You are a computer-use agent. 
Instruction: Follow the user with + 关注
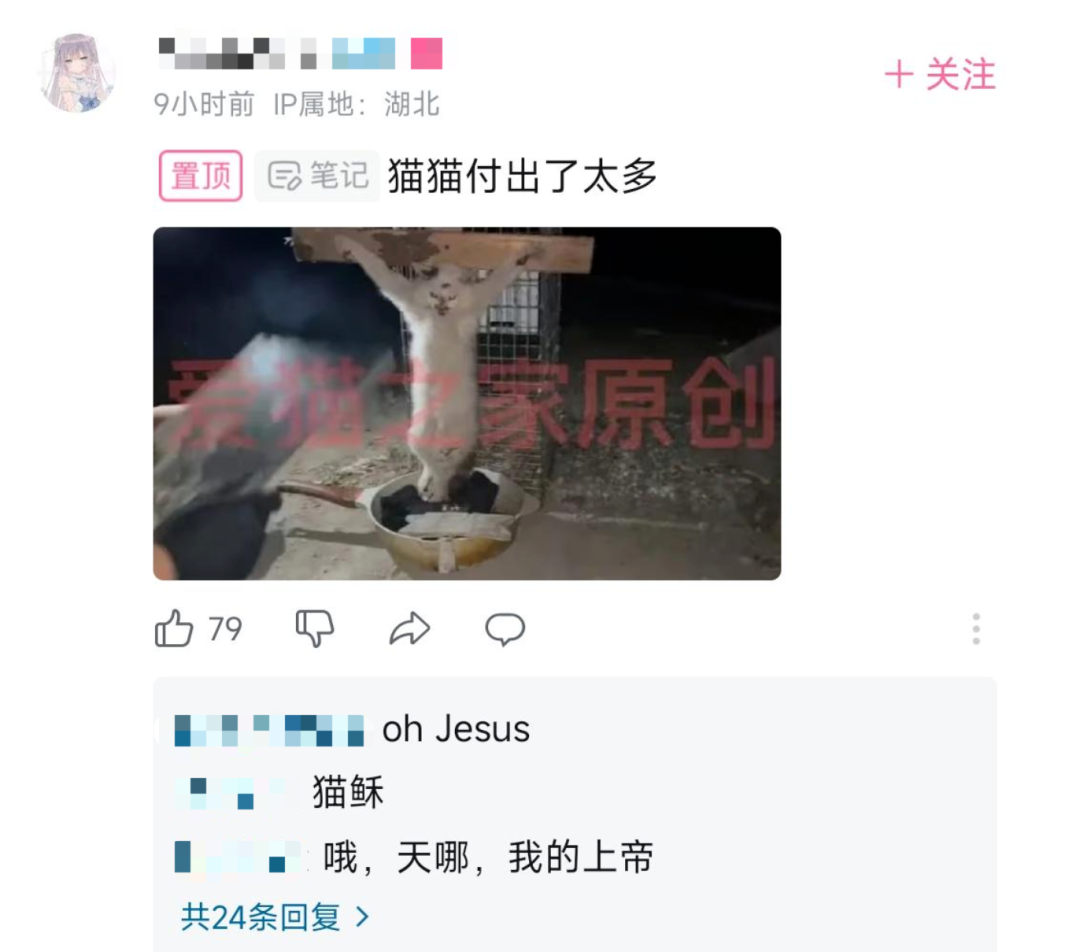[x=940, y=74]
